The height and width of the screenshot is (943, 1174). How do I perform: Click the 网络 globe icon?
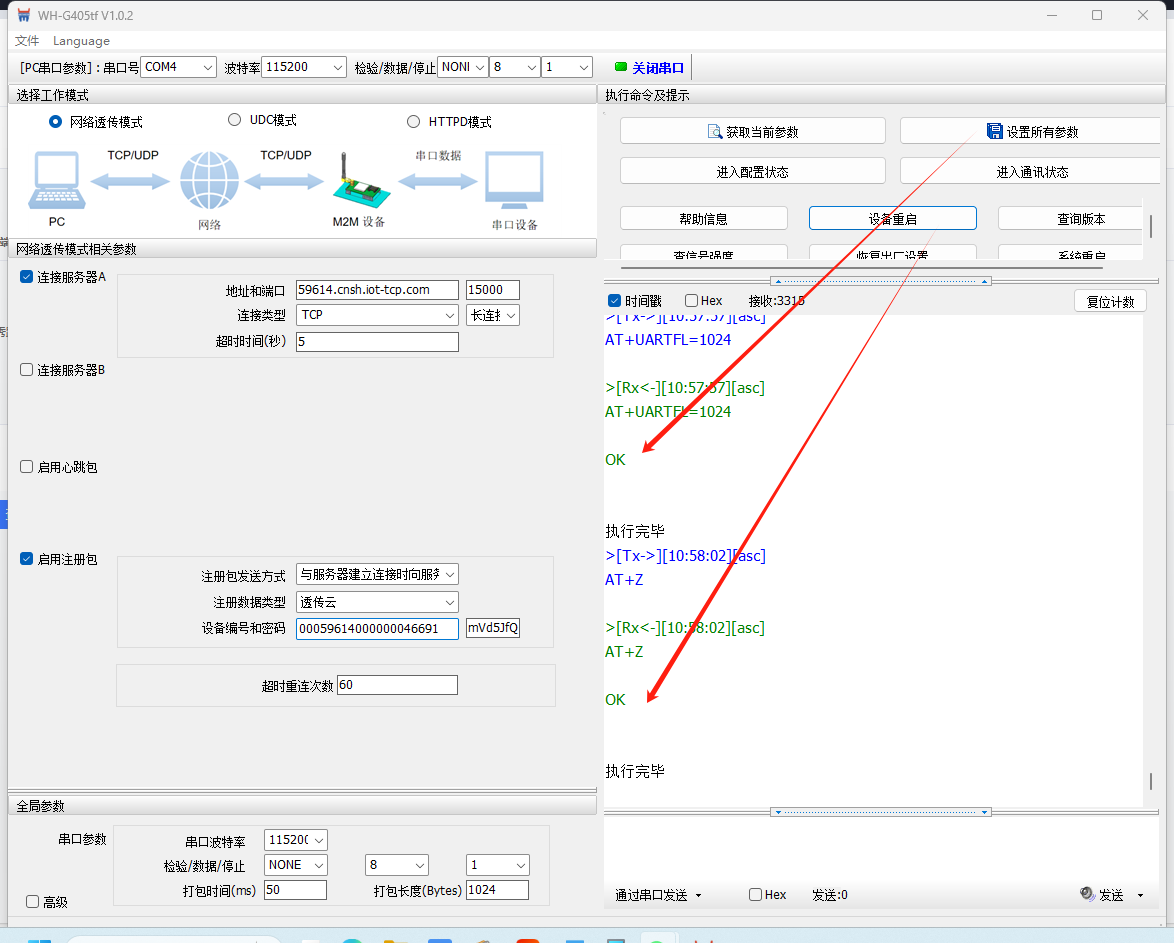tap(209, 182)
